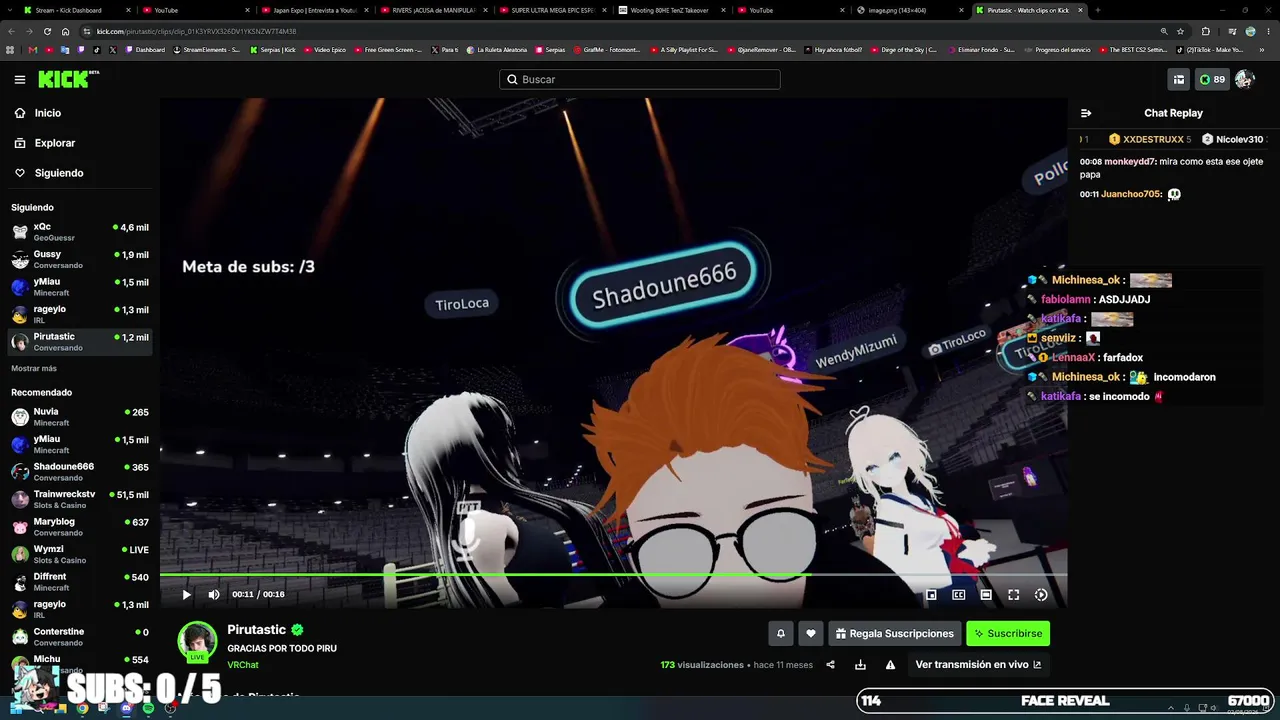Open the player playback settings icon

pyautogui.click(x=1041, y=594)
